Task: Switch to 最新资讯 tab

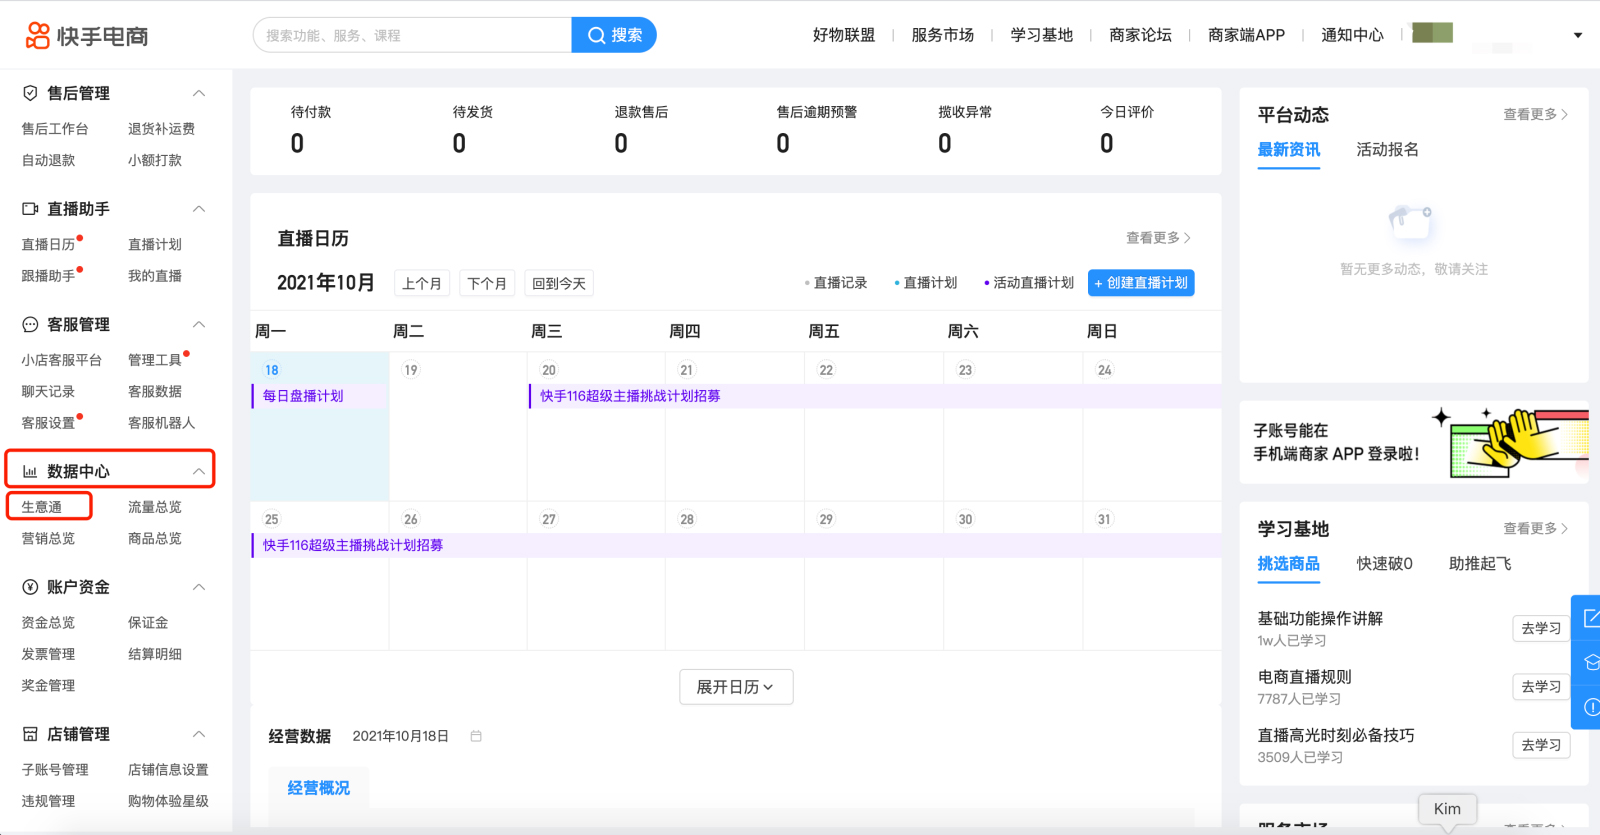Action: (x=1288, y=150)
